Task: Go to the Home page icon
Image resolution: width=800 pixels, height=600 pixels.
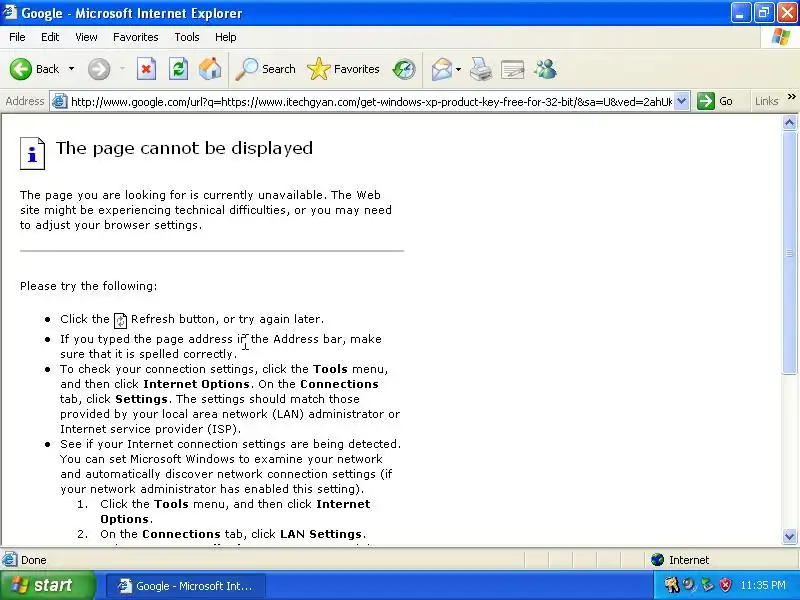Action: (x=210, y=69)
